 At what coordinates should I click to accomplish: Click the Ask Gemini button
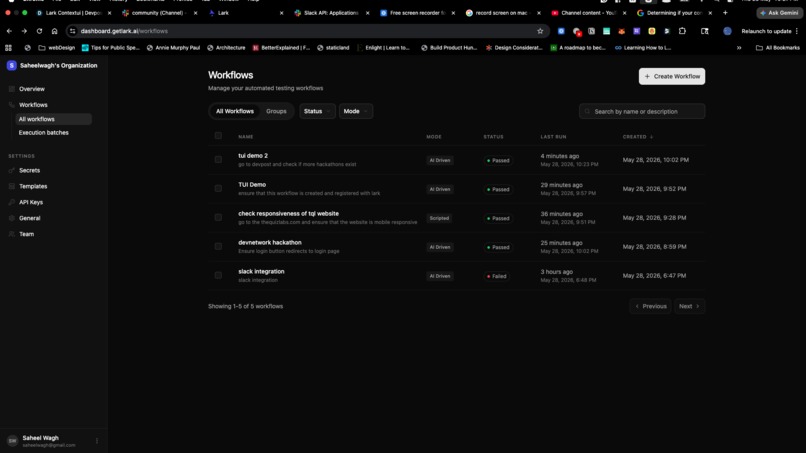point(780,13)
